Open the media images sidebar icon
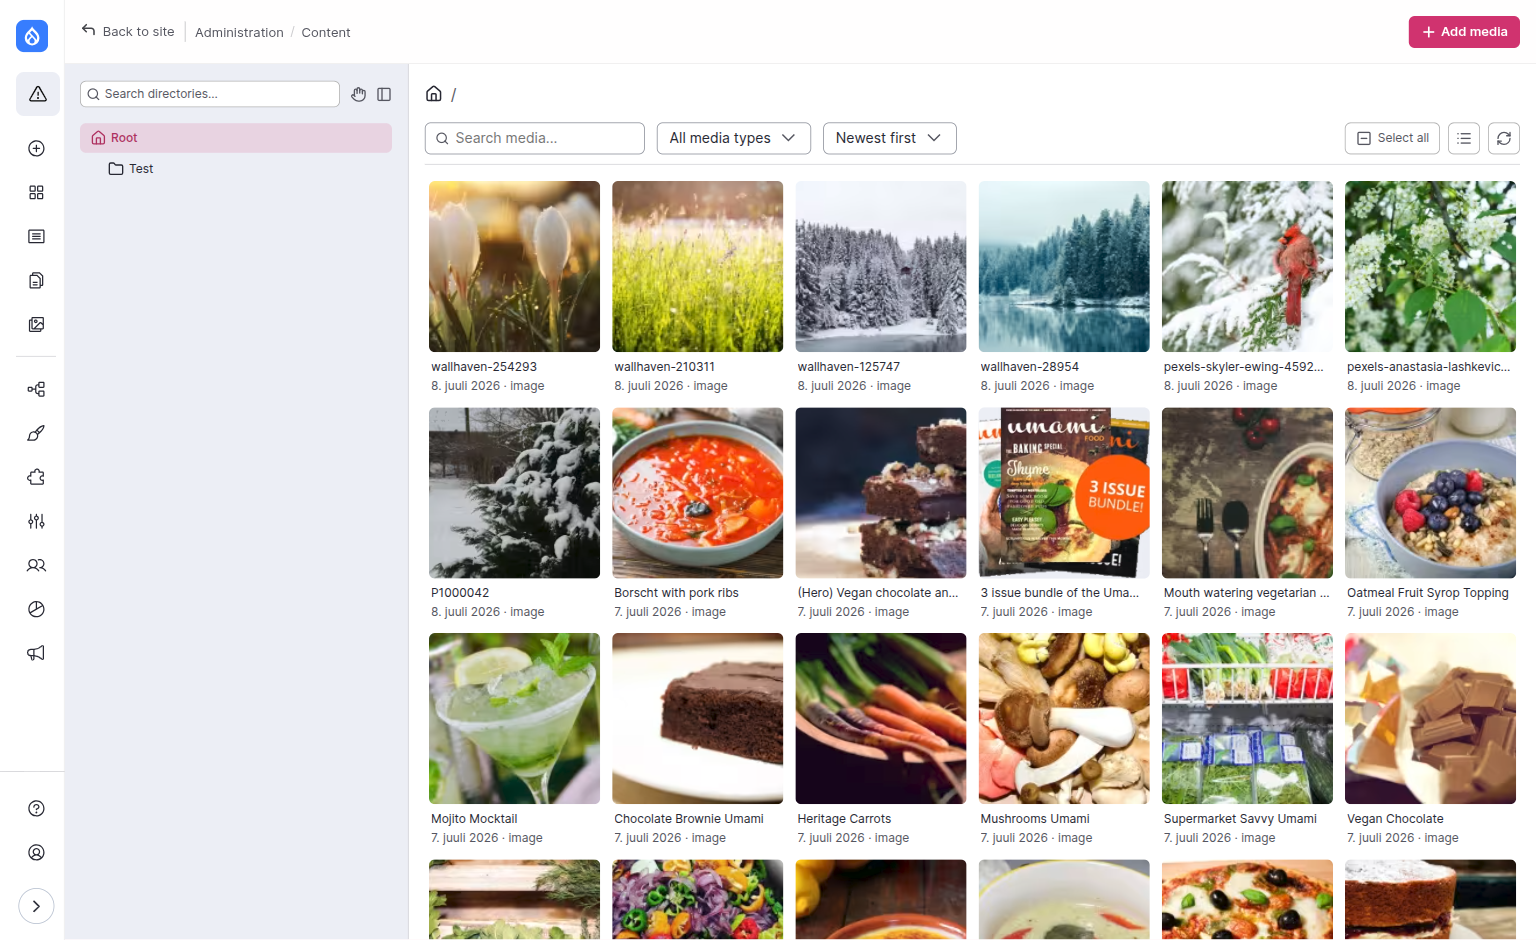 point(36,324)
